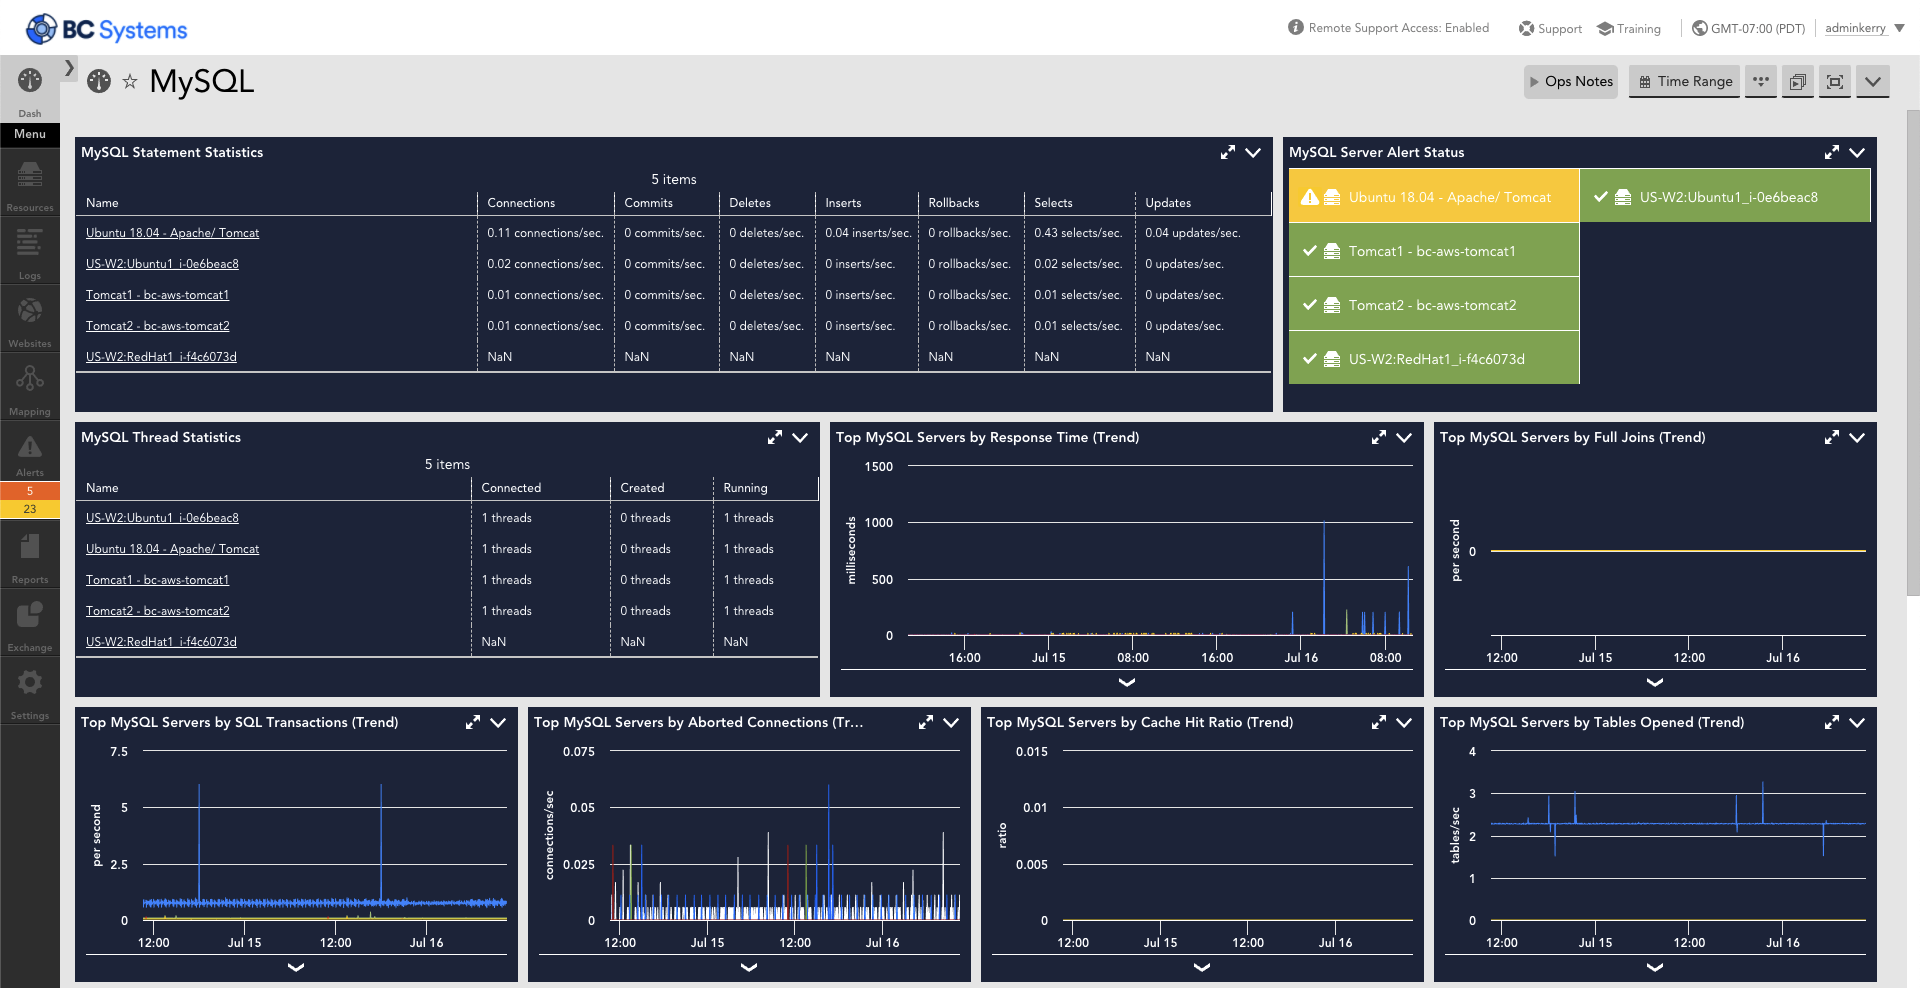Expand legend below Full Joins chart
Image resolution: width=1920 pixels, height=988 pixels.
coord(1655,682)
